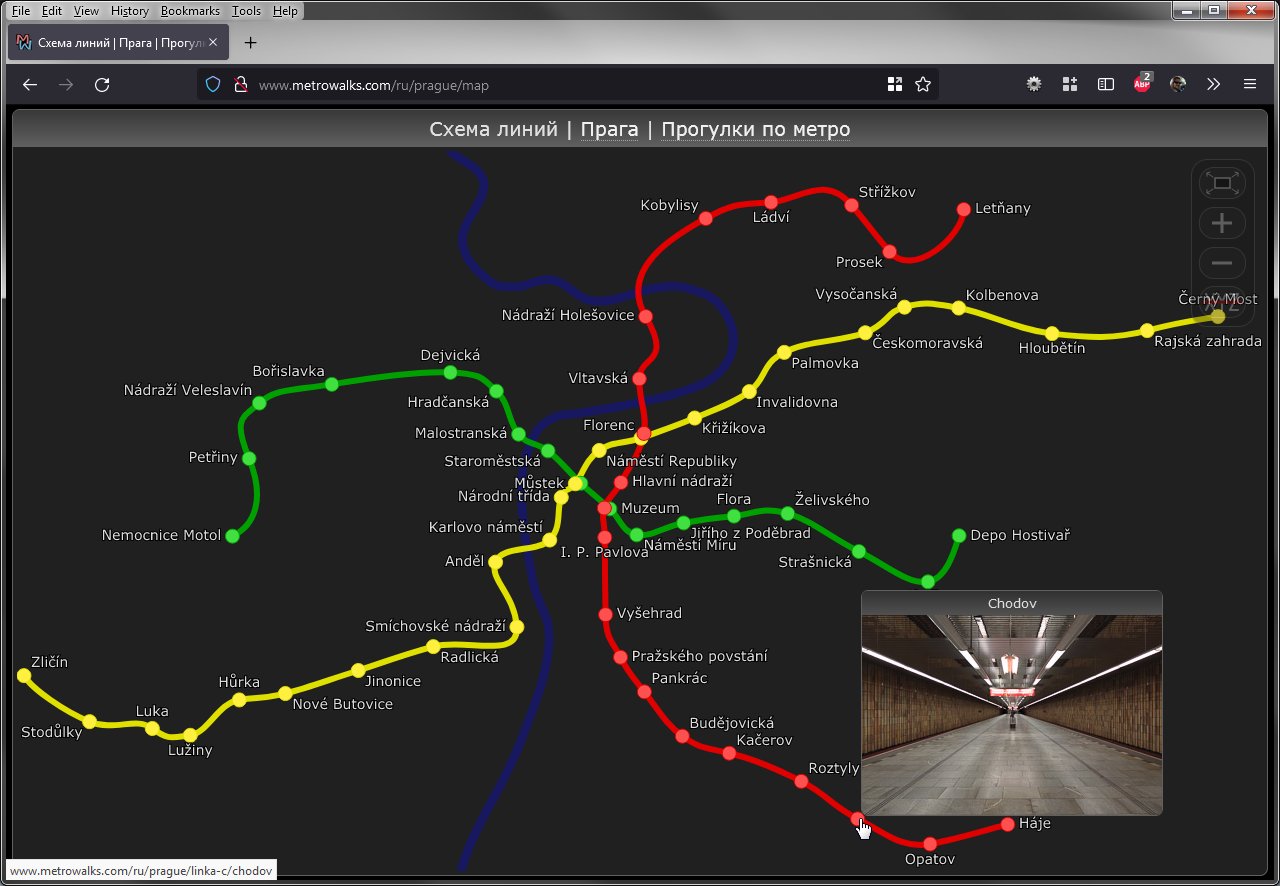
Task: Click the gear extension icon in toolbar
Action: point(1034,85)
